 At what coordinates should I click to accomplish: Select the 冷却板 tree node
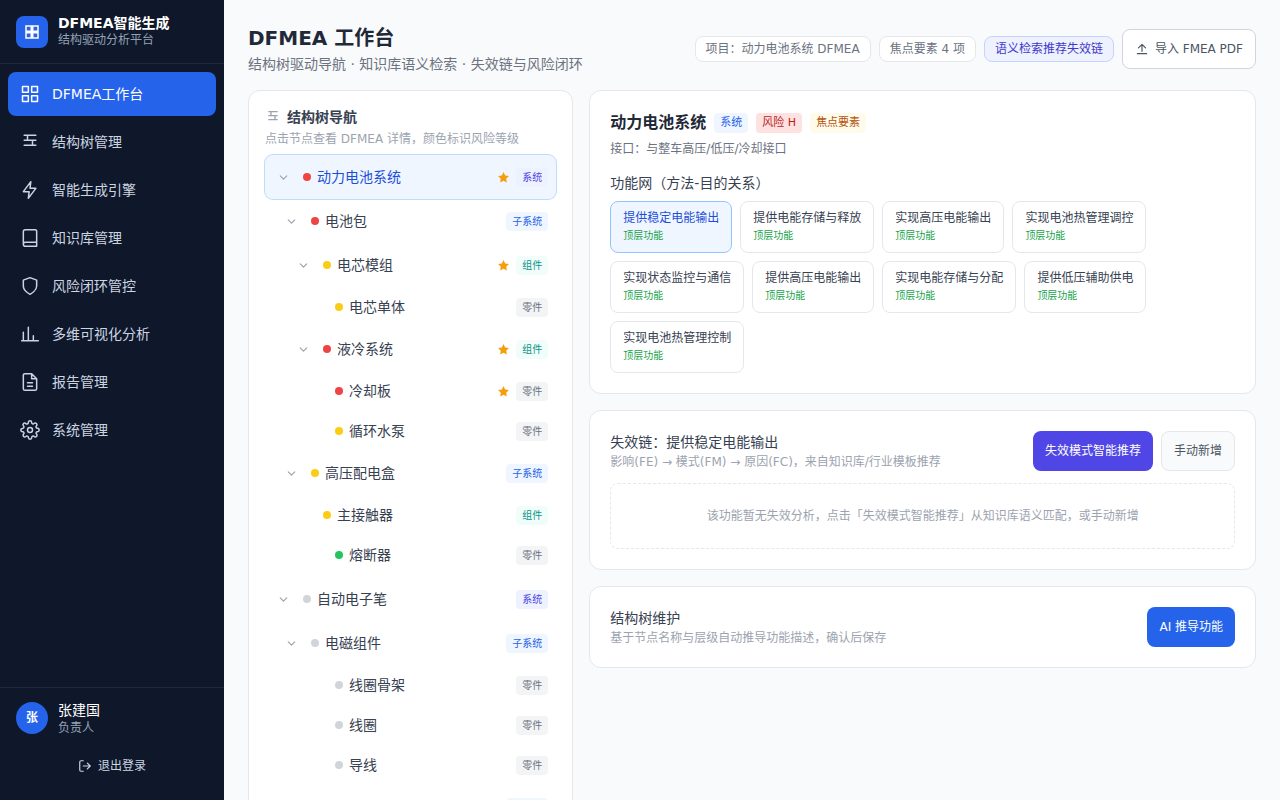tap(410, 391)
